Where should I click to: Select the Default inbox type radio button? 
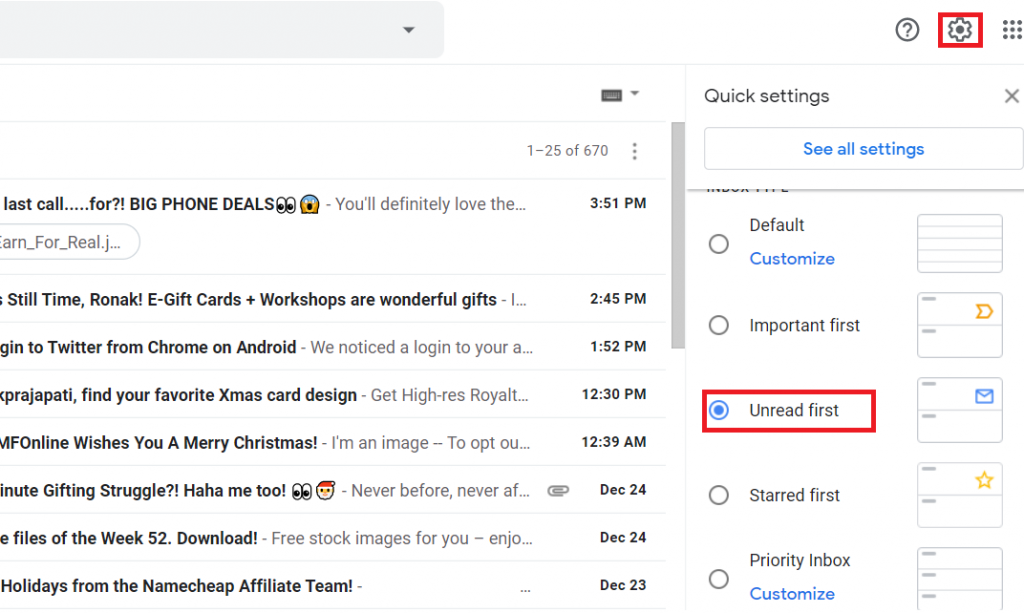pyautogui.click(x=718, y=243)
